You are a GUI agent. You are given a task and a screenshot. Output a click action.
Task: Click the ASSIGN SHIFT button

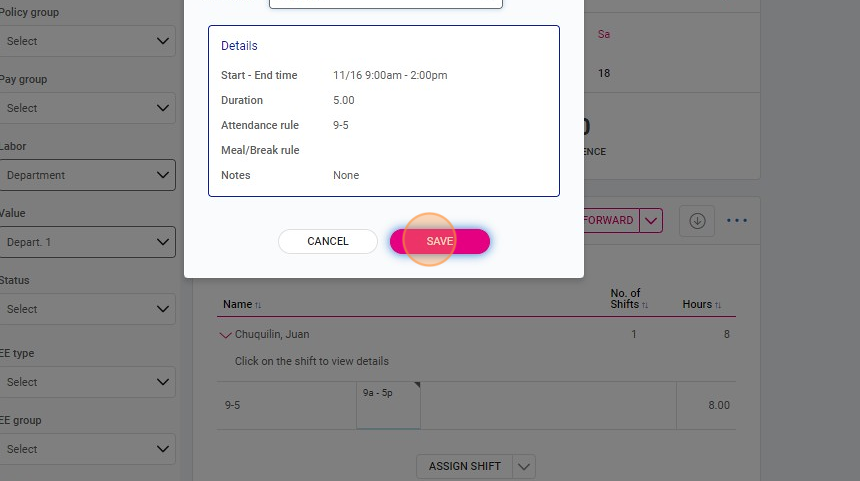pos(465,466)
